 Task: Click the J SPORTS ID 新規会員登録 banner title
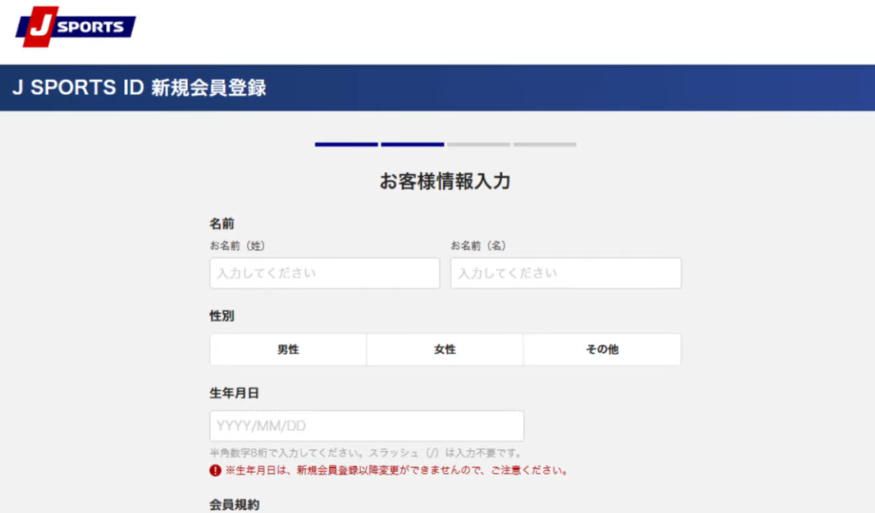(x=139, y=88)
